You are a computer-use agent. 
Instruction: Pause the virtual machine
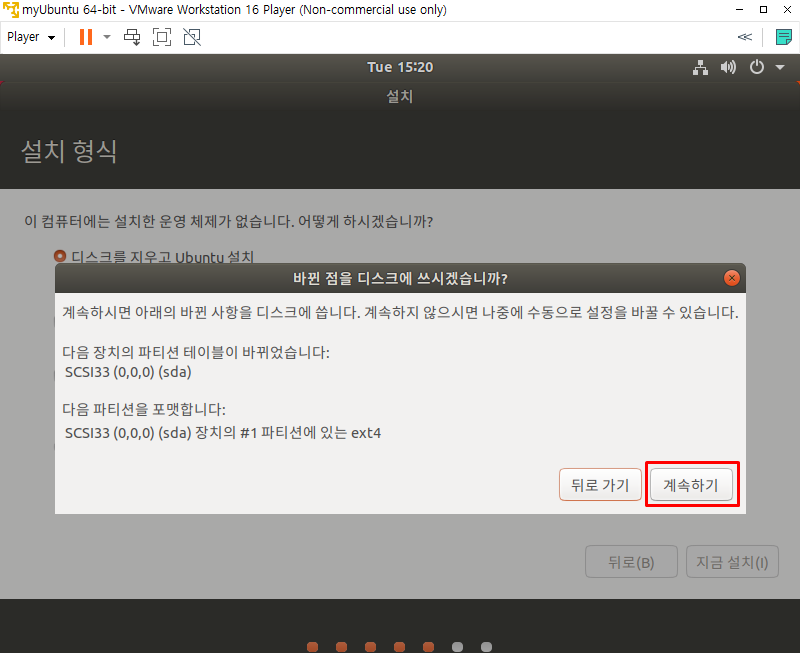click(86, 37)
